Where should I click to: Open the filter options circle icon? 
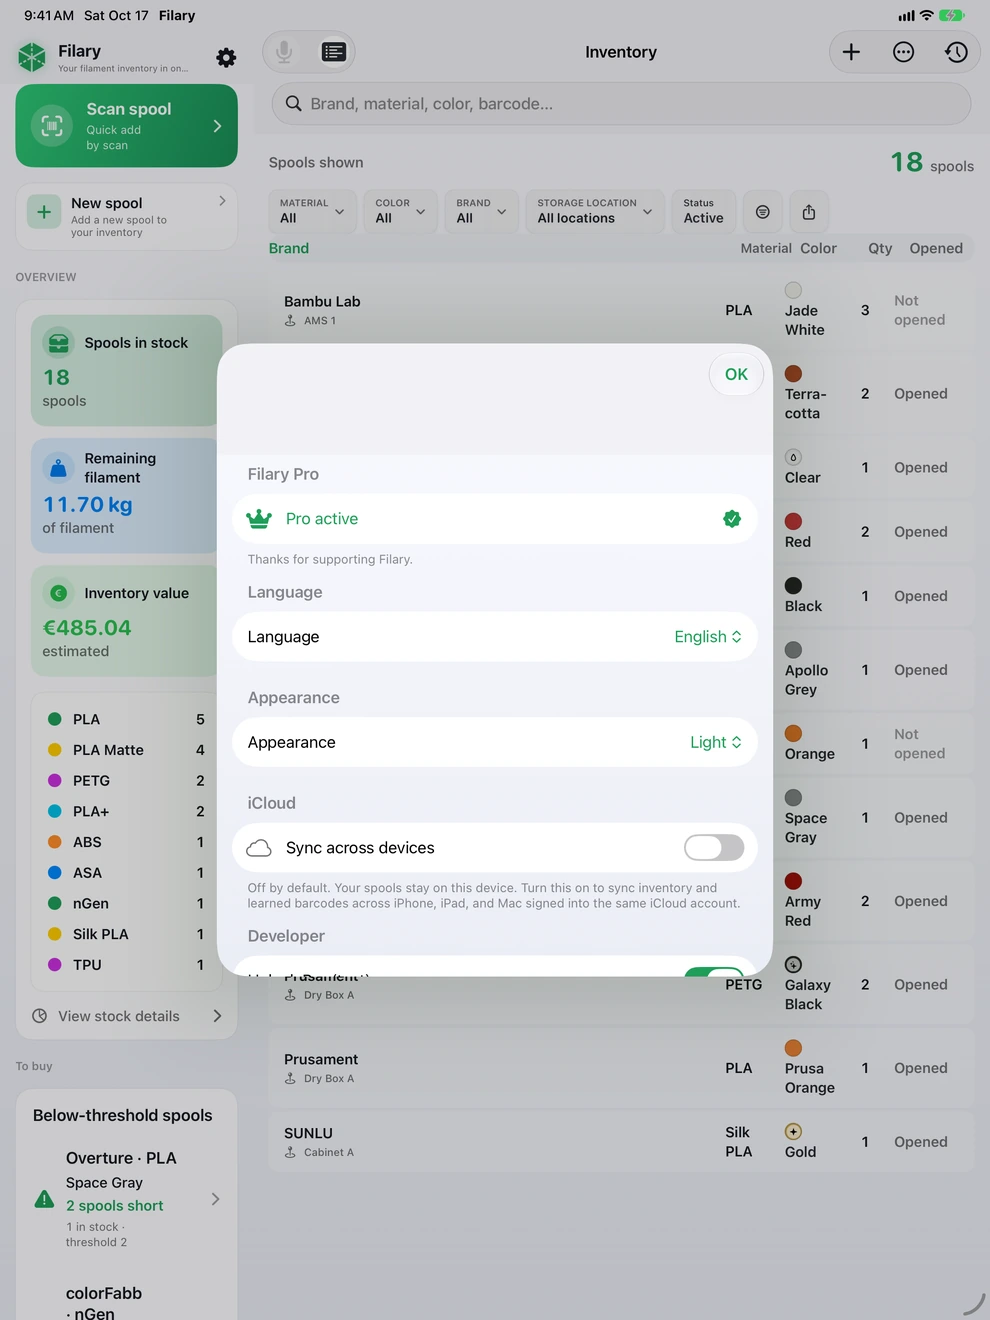(x=763, y=212)
